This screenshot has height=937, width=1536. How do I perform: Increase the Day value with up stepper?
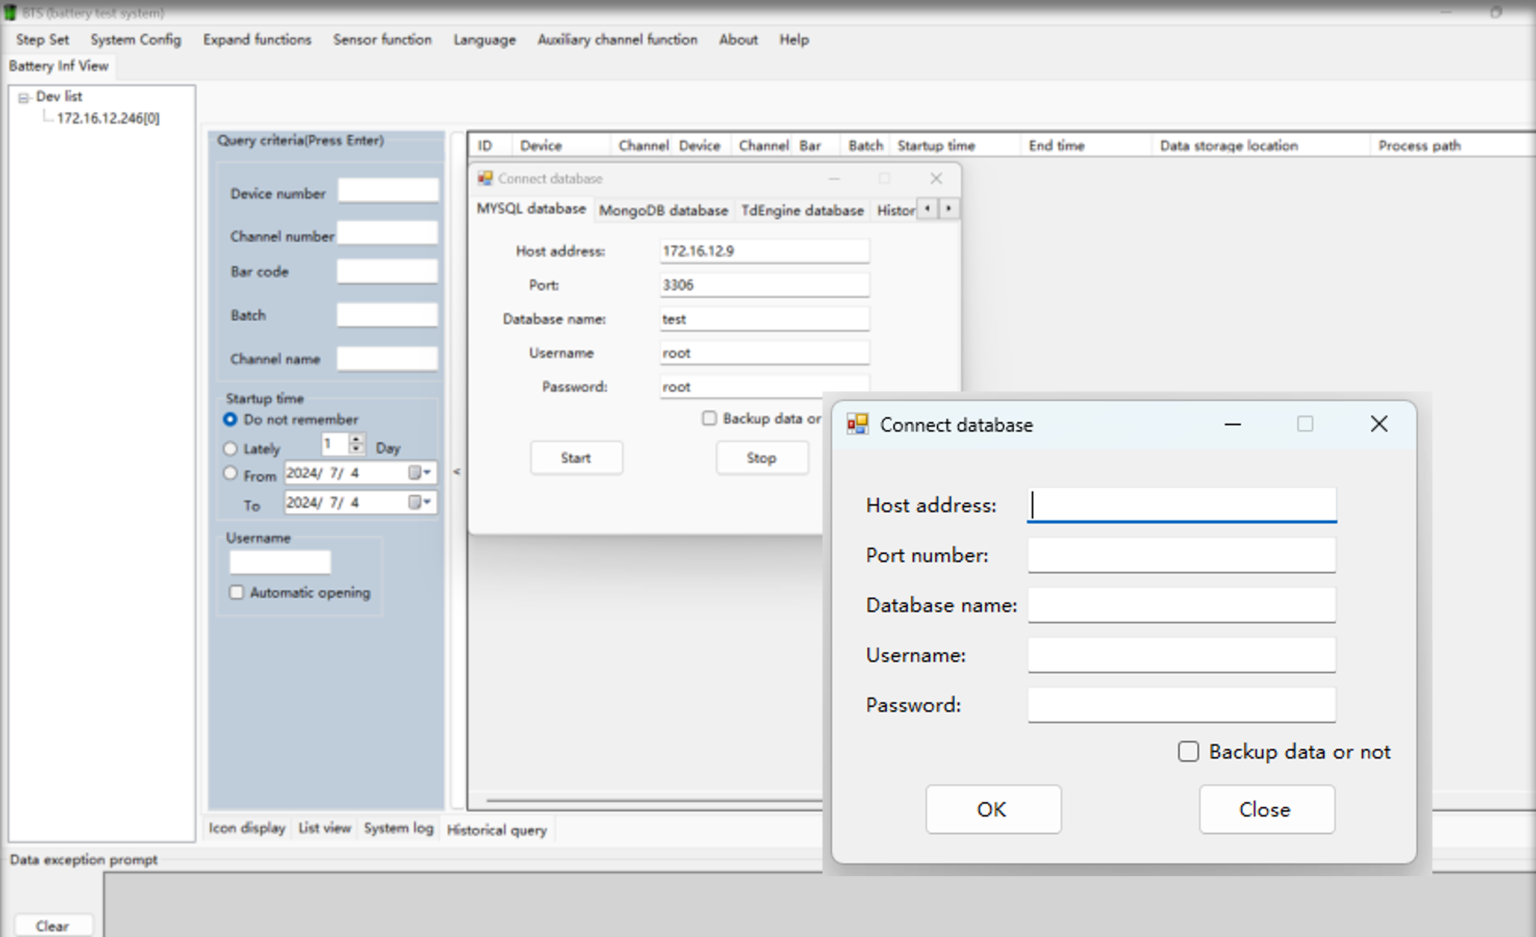point(356,438)
